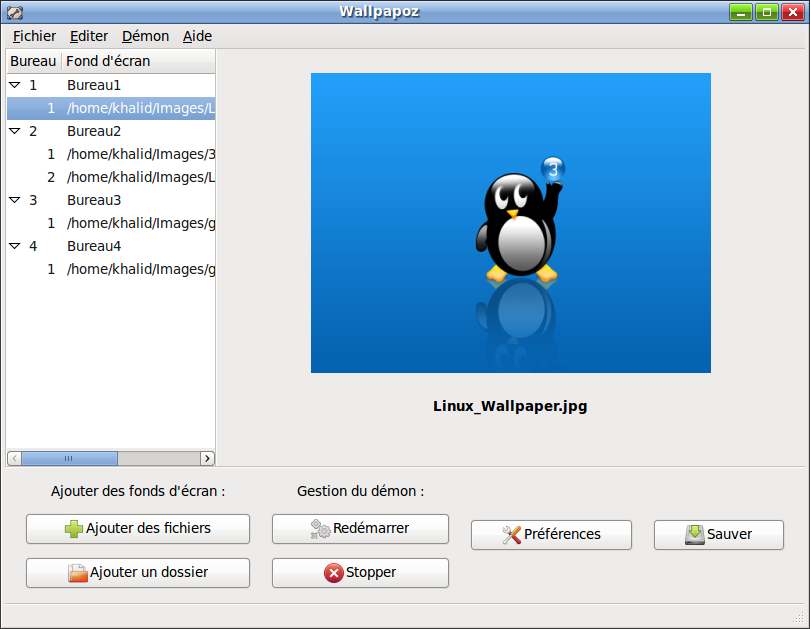Viewport: 810px width, 629px height.
Task: Click the Stopper button label
Action: (x=371, y=572)
